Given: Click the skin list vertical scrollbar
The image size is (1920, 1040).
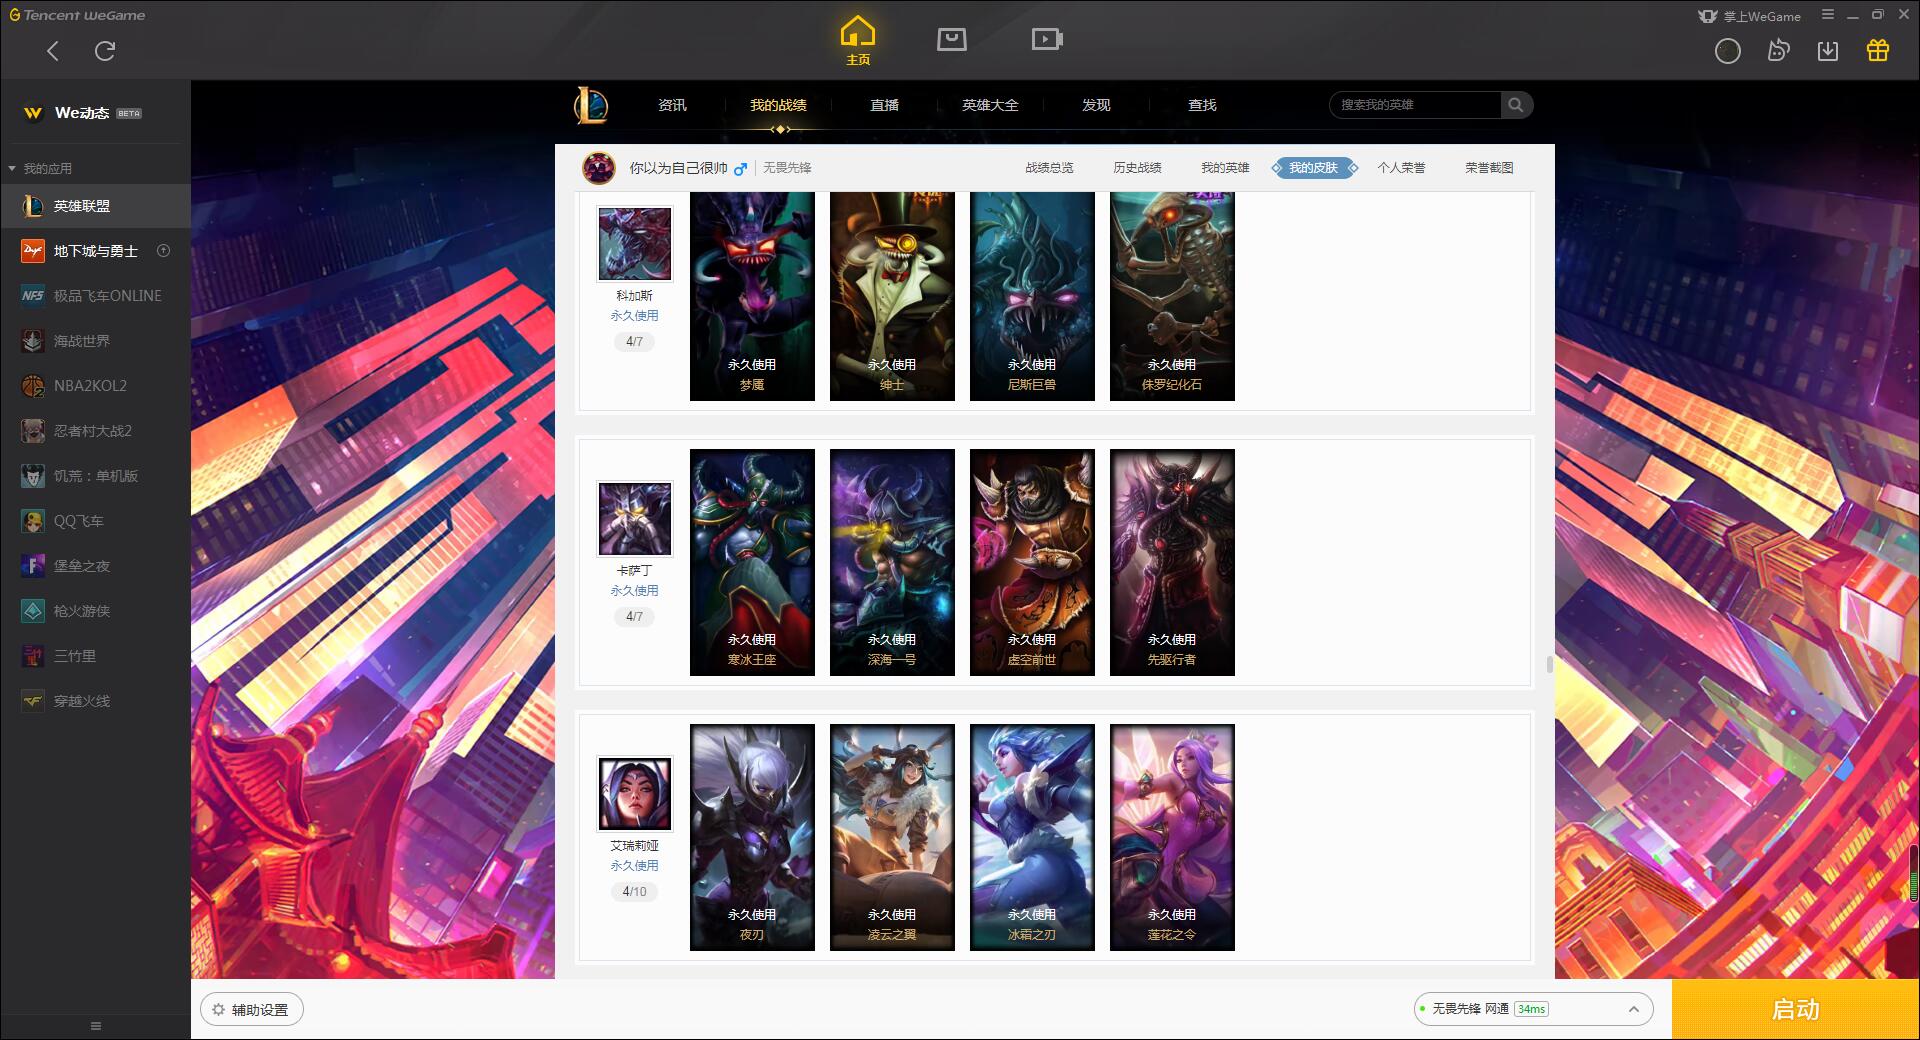Looking at the screenshot, I should tap(1549, 664).
